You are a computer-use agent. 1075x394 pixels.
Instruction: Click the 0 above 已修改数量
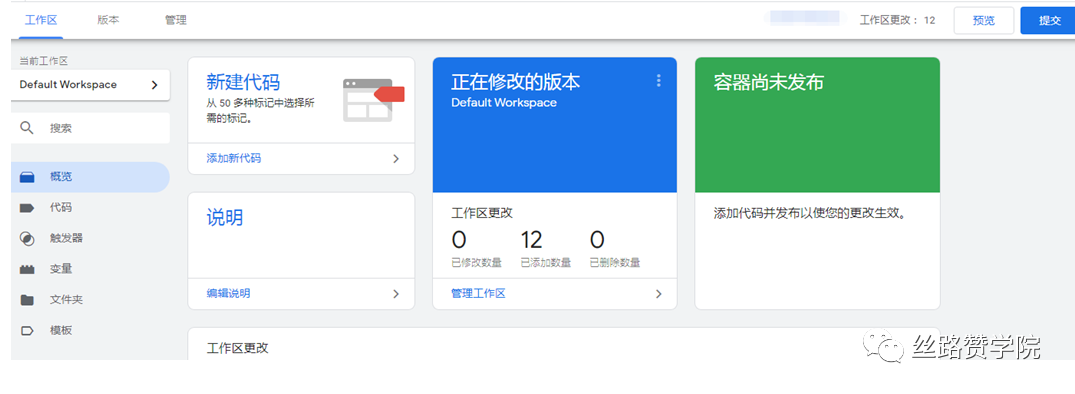pyautogui.click(x=459, y=240)
